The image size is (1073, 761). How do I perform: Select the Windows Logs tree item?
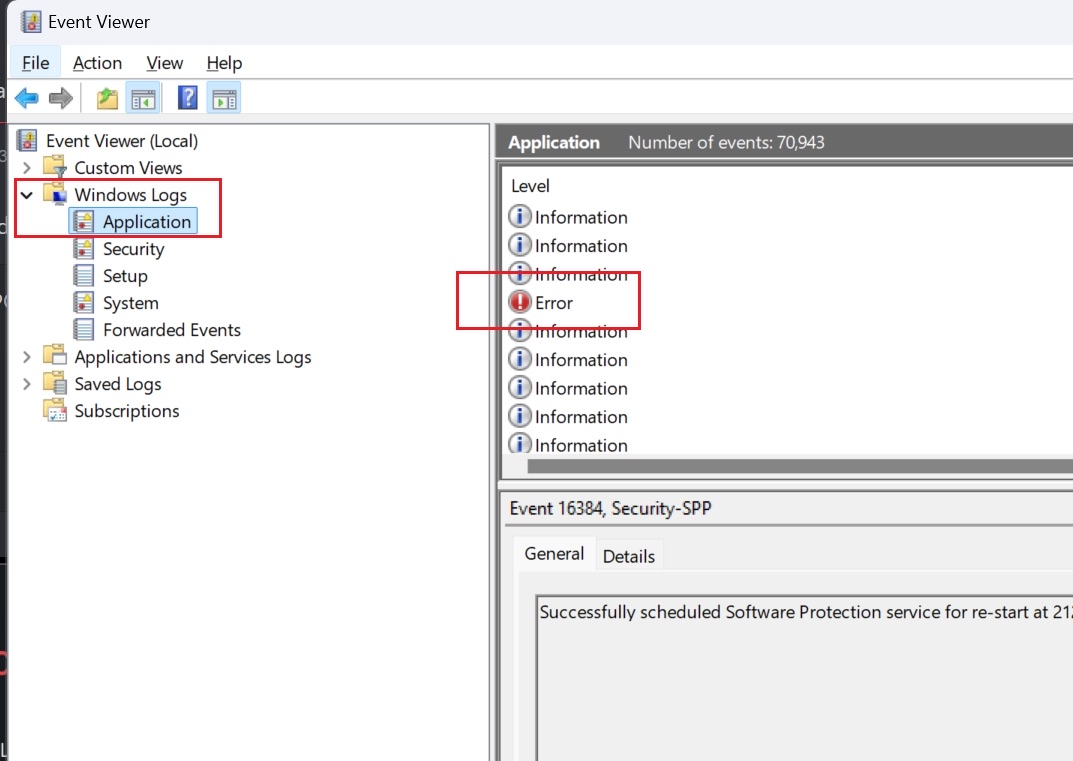pos(130,195)
